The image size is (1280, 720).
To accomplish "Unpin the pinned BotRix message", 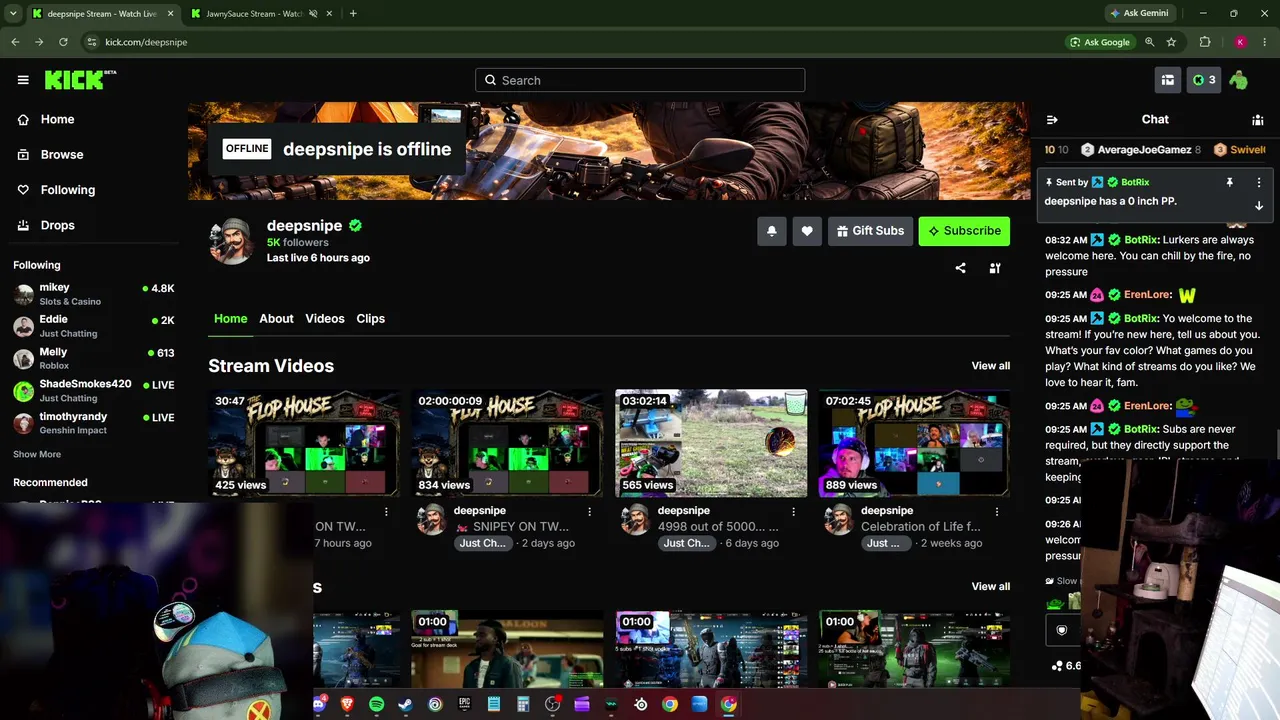I will [x=1230, y=183].
